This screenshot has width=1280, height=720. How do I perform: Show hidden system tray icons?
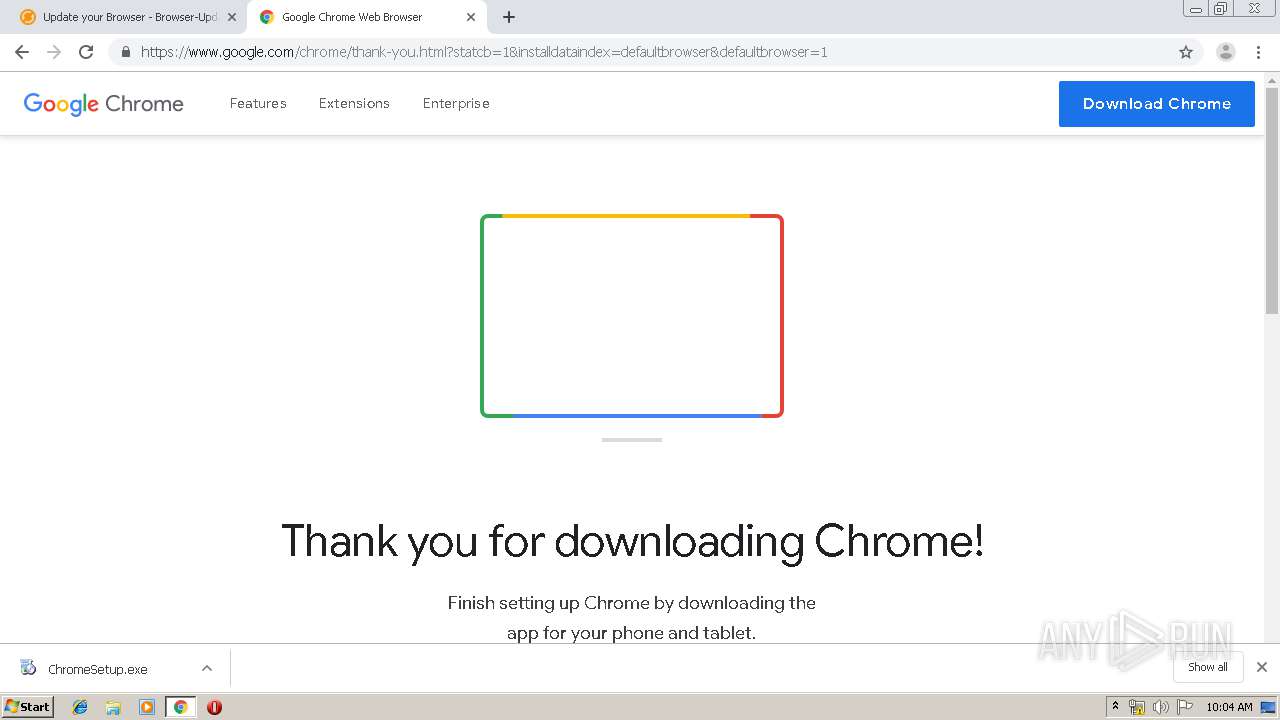coord(1115,706)
